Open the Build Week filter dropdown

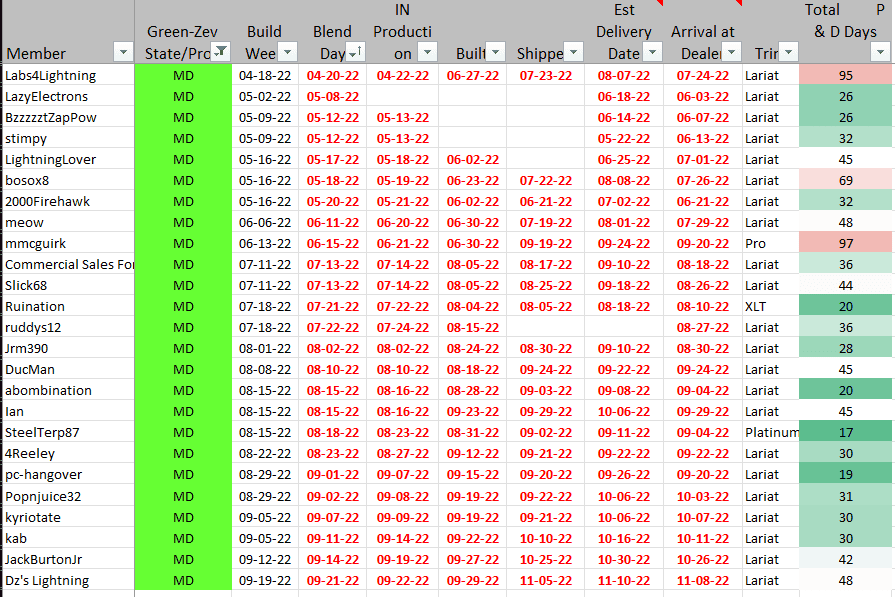287,52
